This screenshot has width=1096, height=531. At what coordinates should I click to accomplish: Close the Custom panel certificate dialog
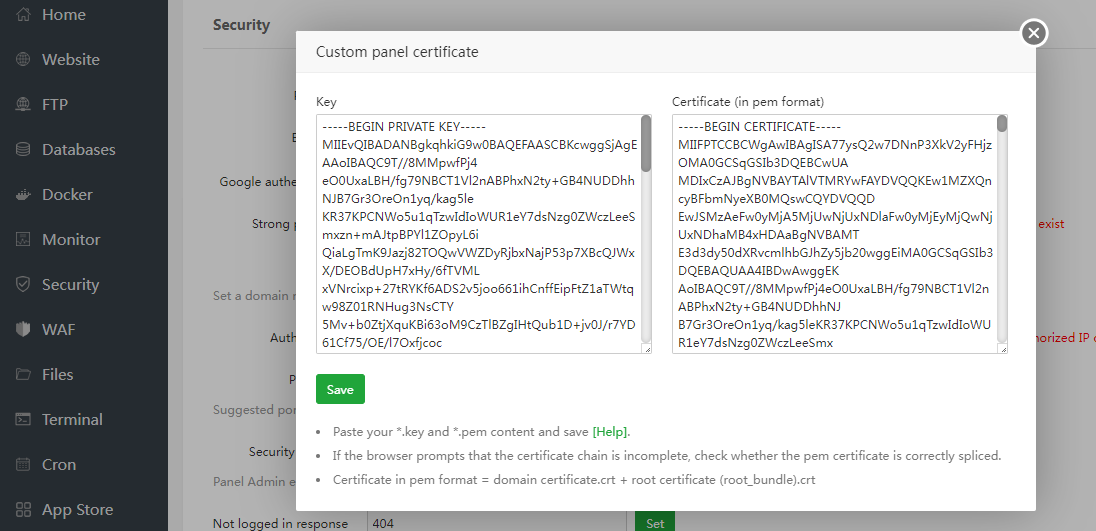coord(1034,33)
